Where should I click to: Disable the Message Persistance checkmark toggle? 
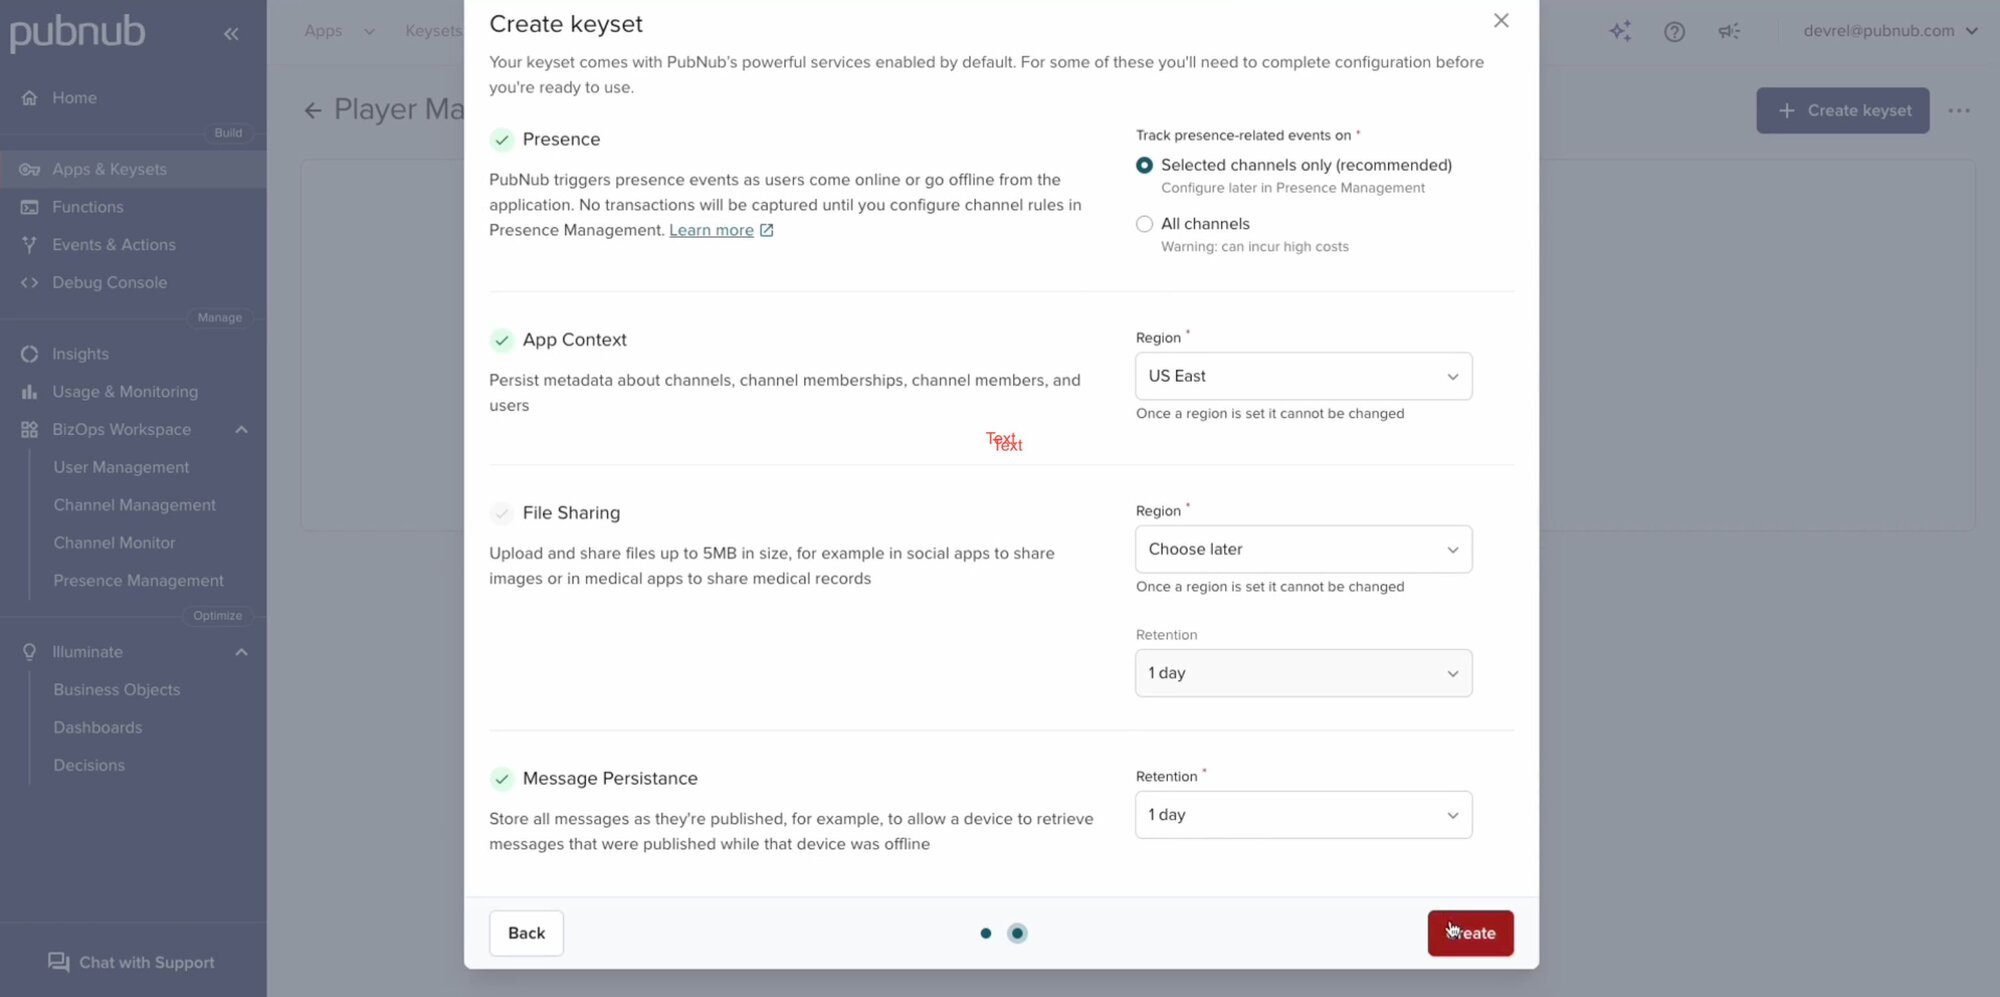[502, 779]
